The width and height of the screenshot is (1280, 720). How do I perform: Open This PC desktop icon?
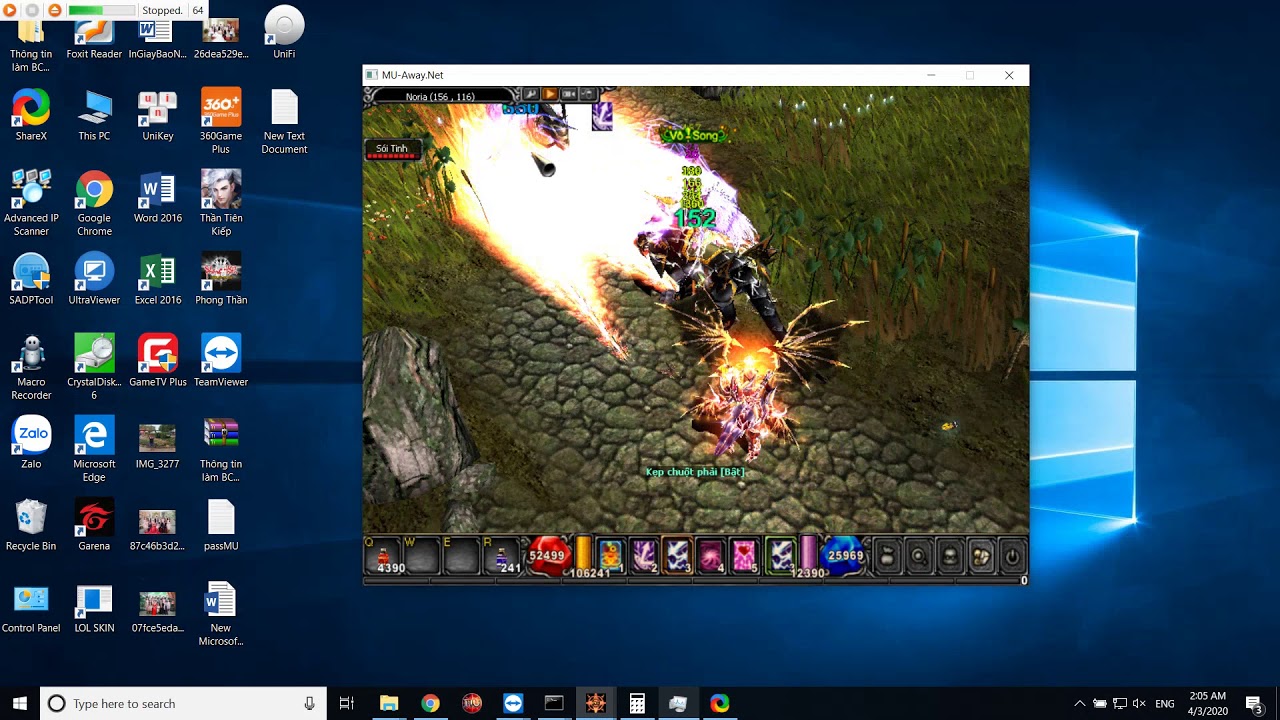click(x=94, y=115)
